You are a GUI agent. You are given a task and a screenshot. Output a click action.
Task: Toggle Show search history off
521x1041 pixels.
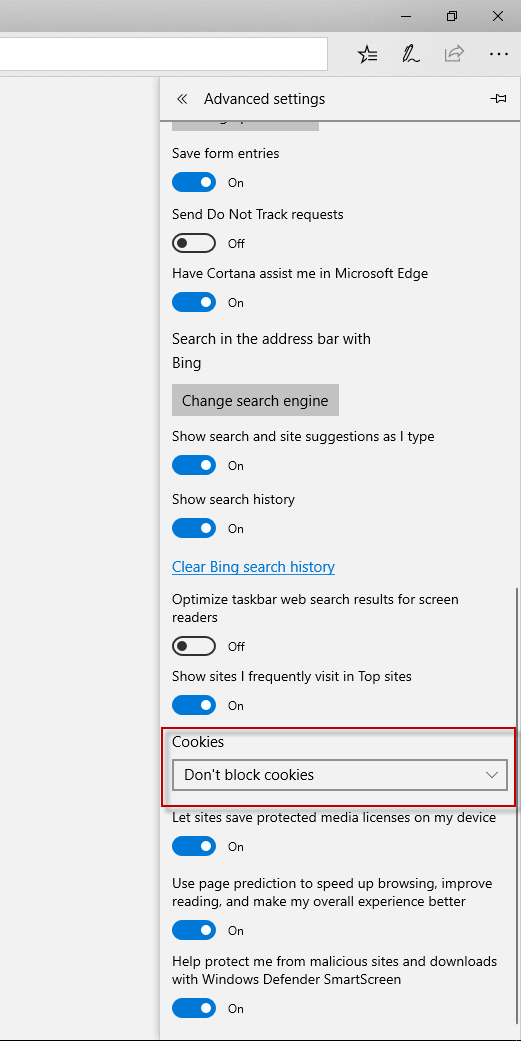[x=194, y=528]
